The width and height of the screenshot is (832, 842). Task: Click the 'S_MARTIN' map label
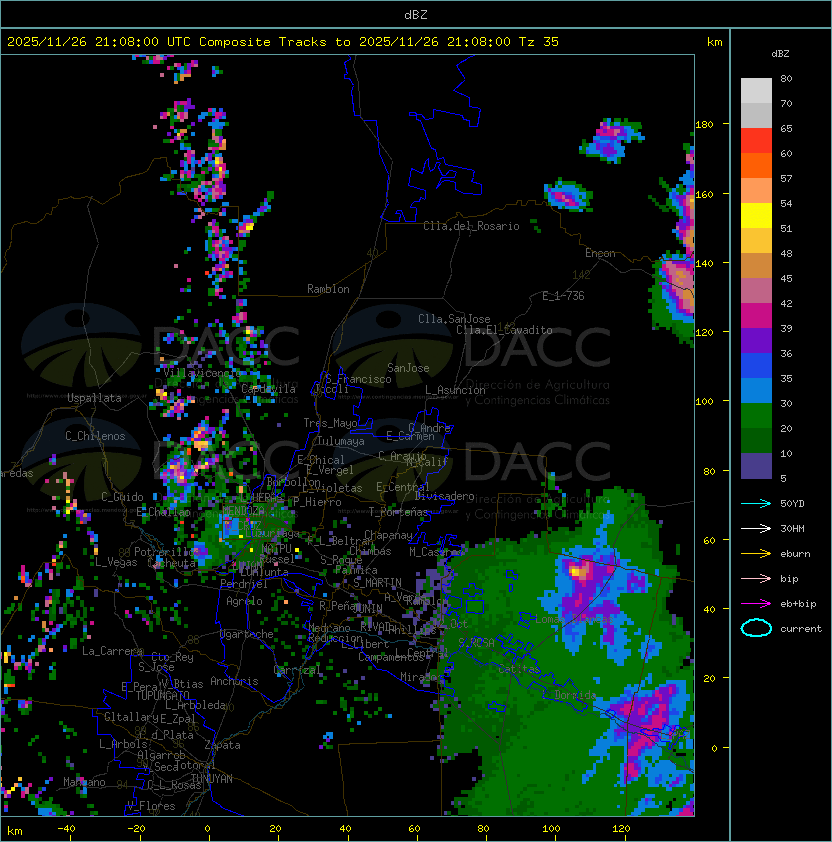point(377,583)
